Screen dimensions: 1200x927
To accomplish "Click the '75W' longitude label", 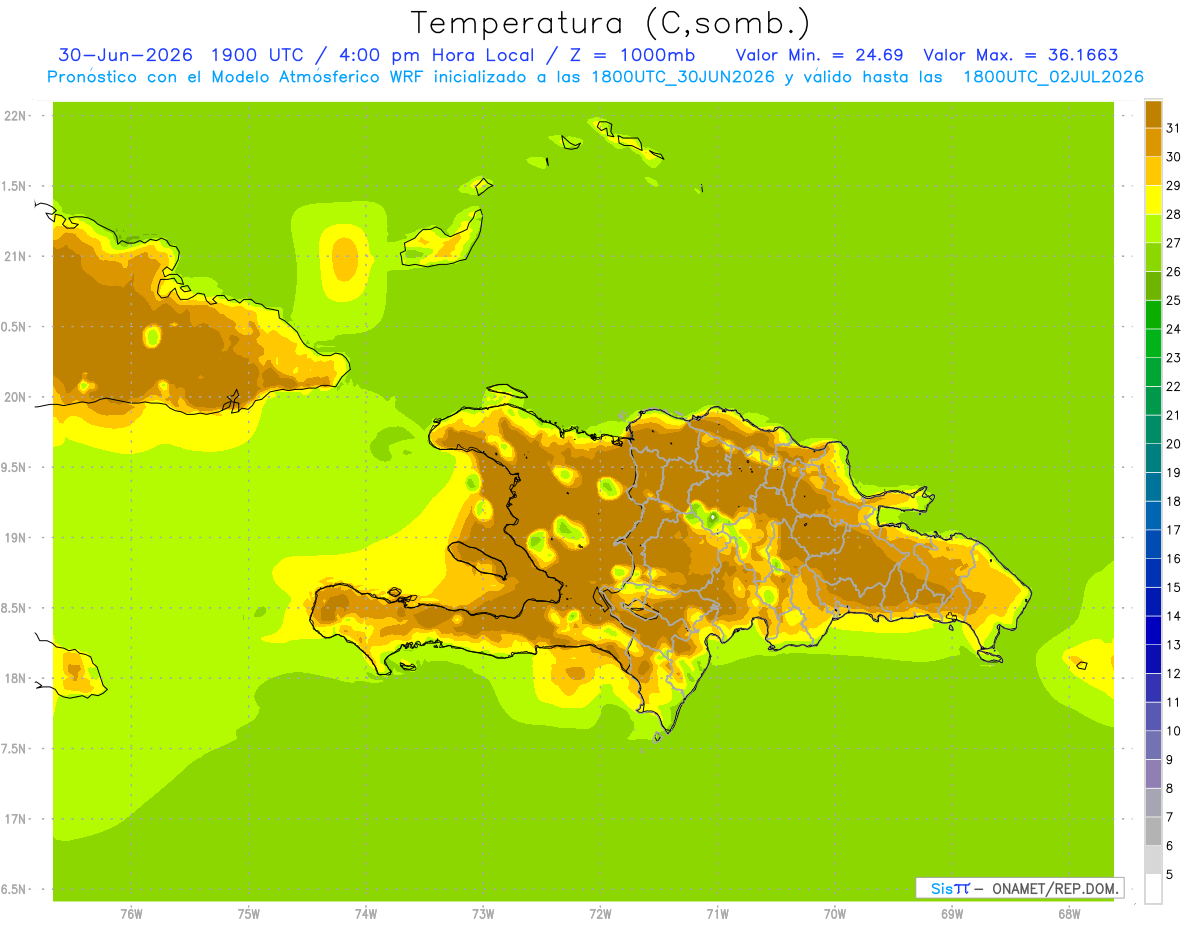I will coord(249,914).
